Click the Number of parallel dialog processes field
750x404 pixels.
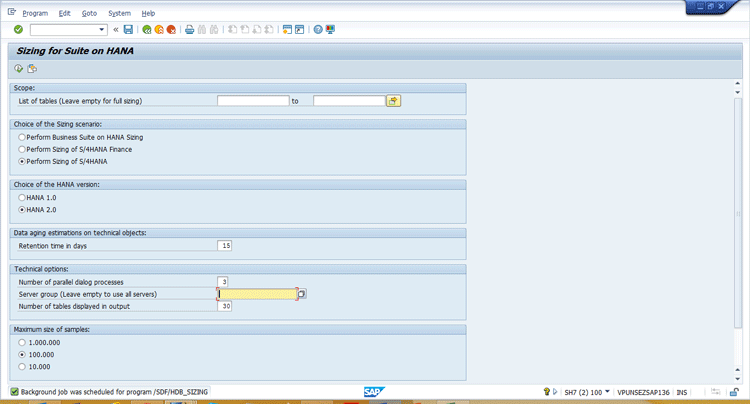coord(222,282)
